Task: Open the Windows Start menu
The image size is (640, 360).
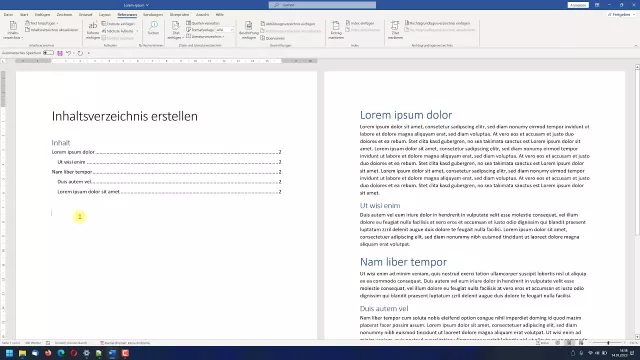Action: [x=9, y=353]
